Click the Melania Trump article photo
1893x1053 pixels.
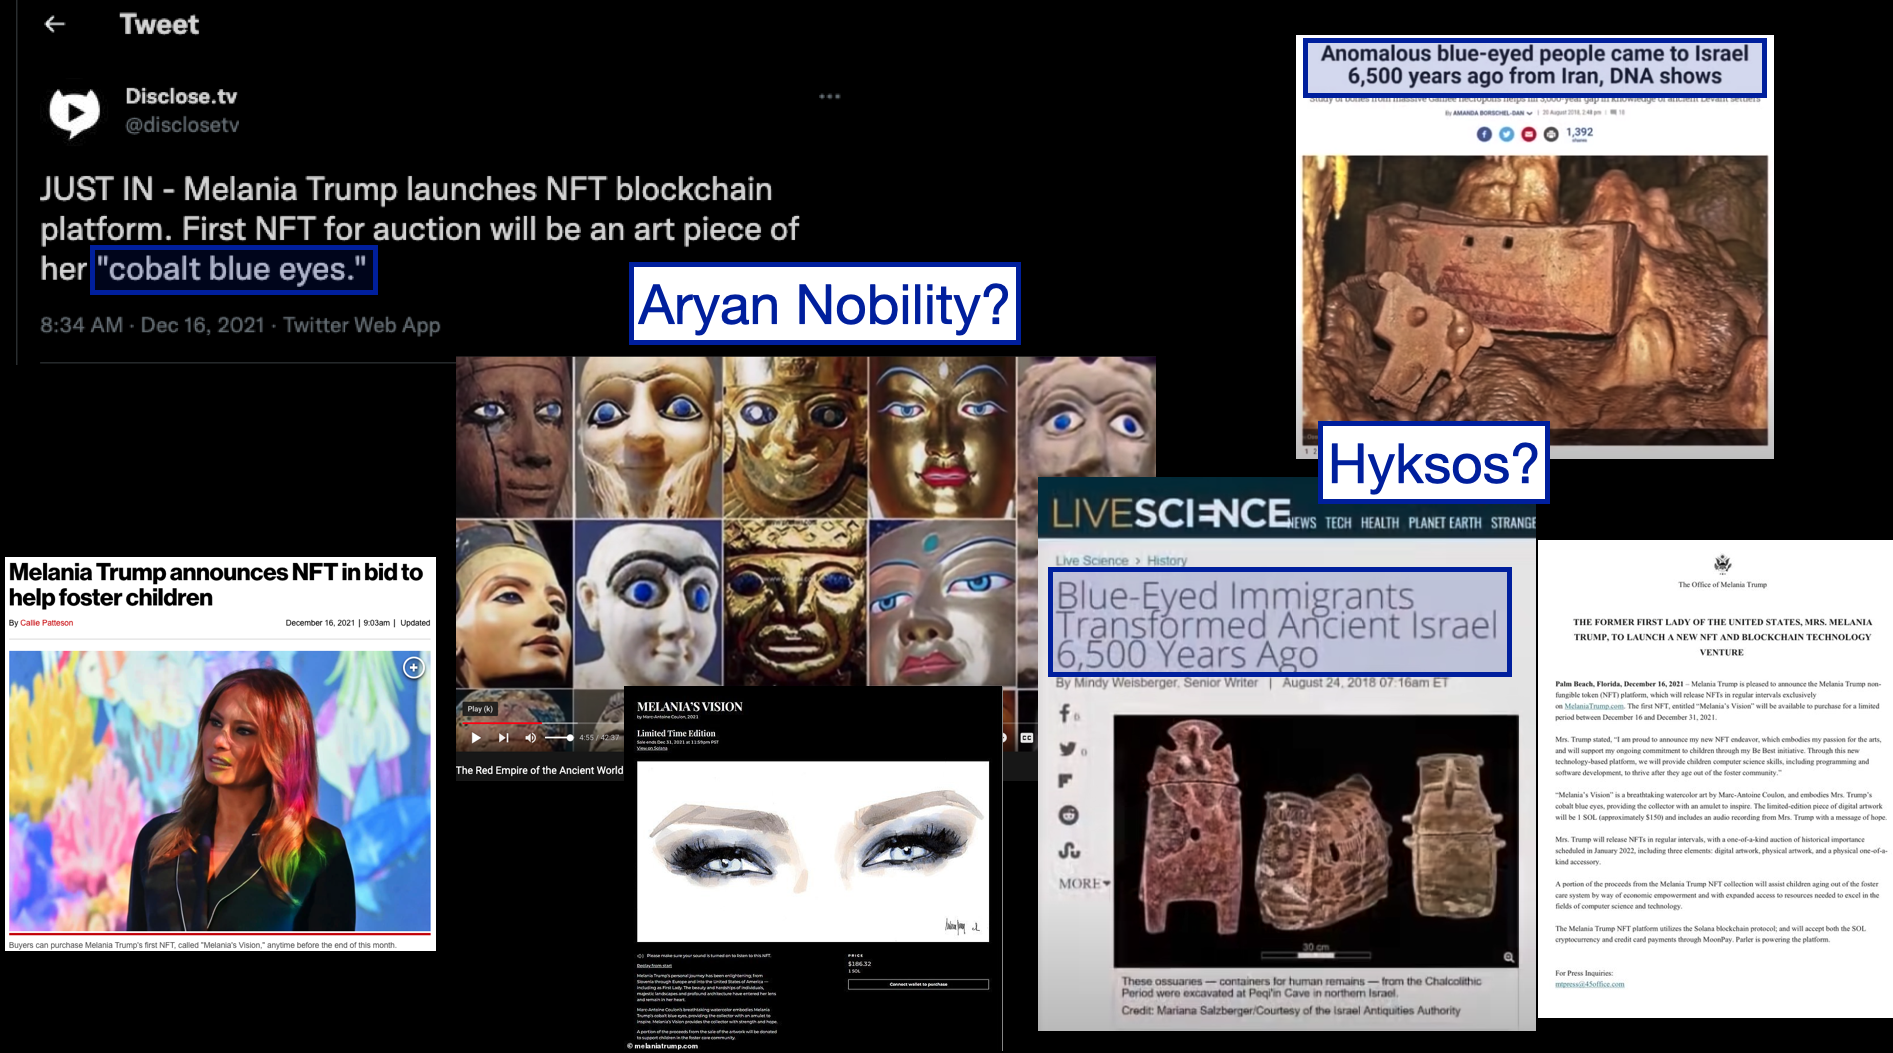pyautogui.click(x=220, y=791)
